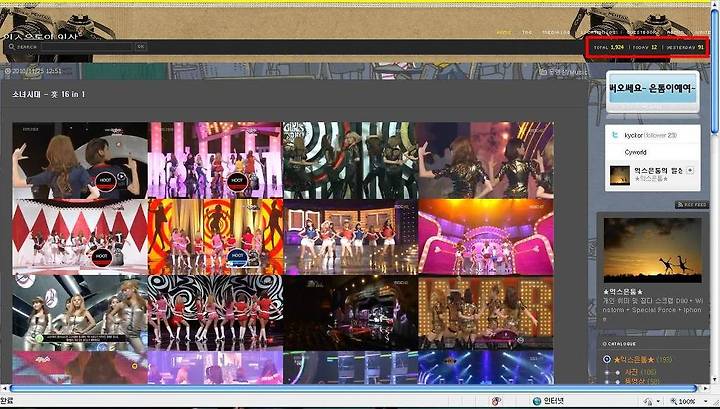Open the dropdown arrow beside the shield icon
720x409 pixels.
pyautogui.click(x=658, y=402)
